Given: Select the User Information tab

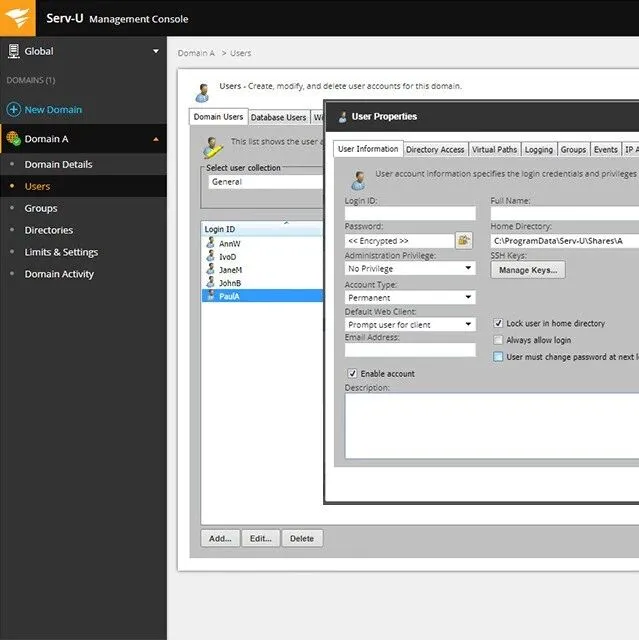Looking at the screenshot, I should [368, 149].
